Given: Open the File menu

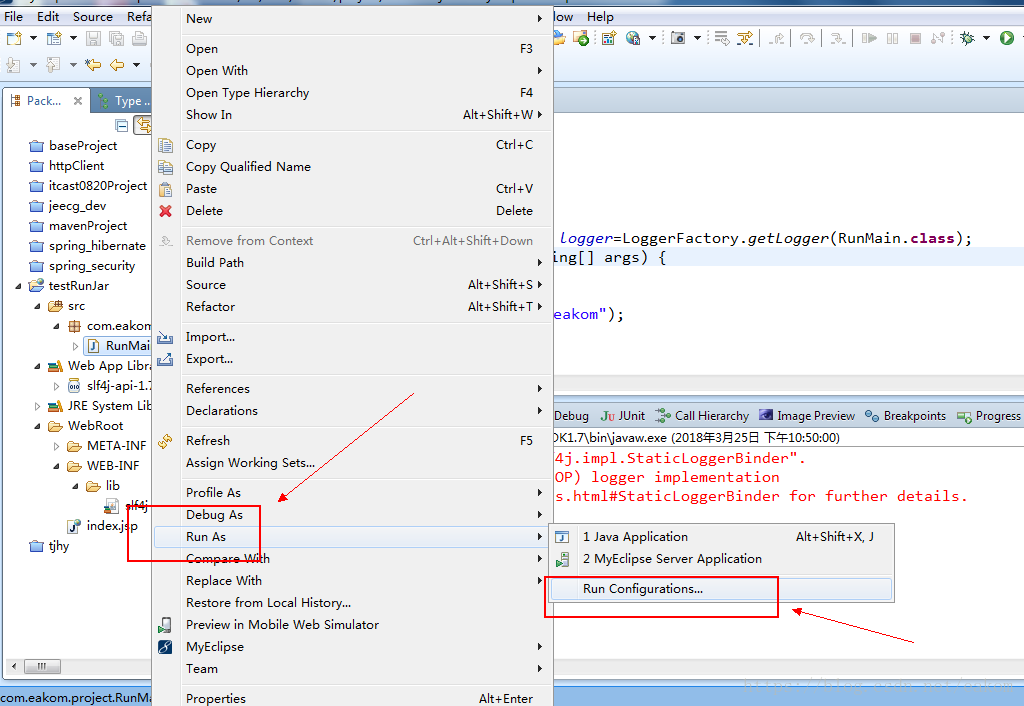Looking at the screenshot, I should point(13,16).
